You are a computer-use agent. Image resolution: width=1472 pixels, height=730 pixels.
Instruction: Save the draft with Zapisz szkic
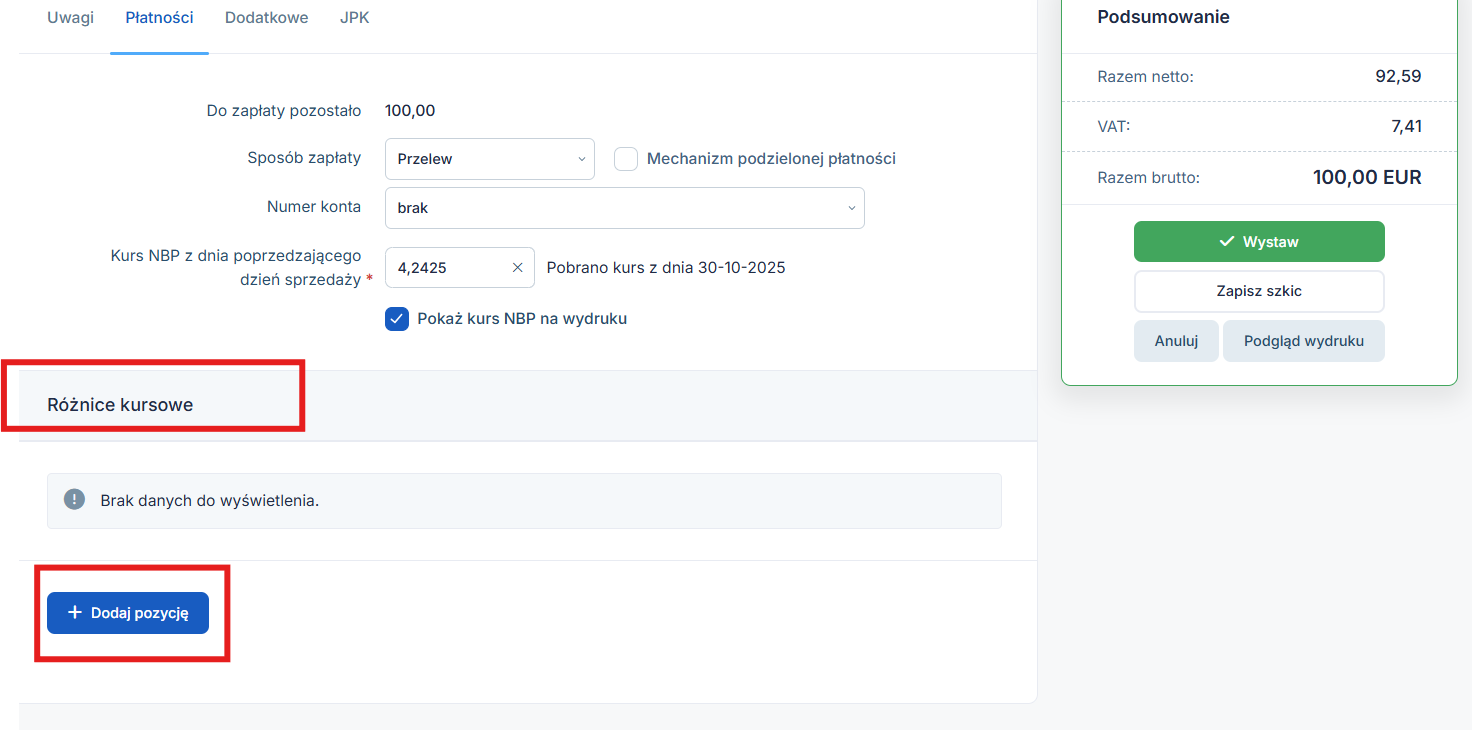[1258, 291]
